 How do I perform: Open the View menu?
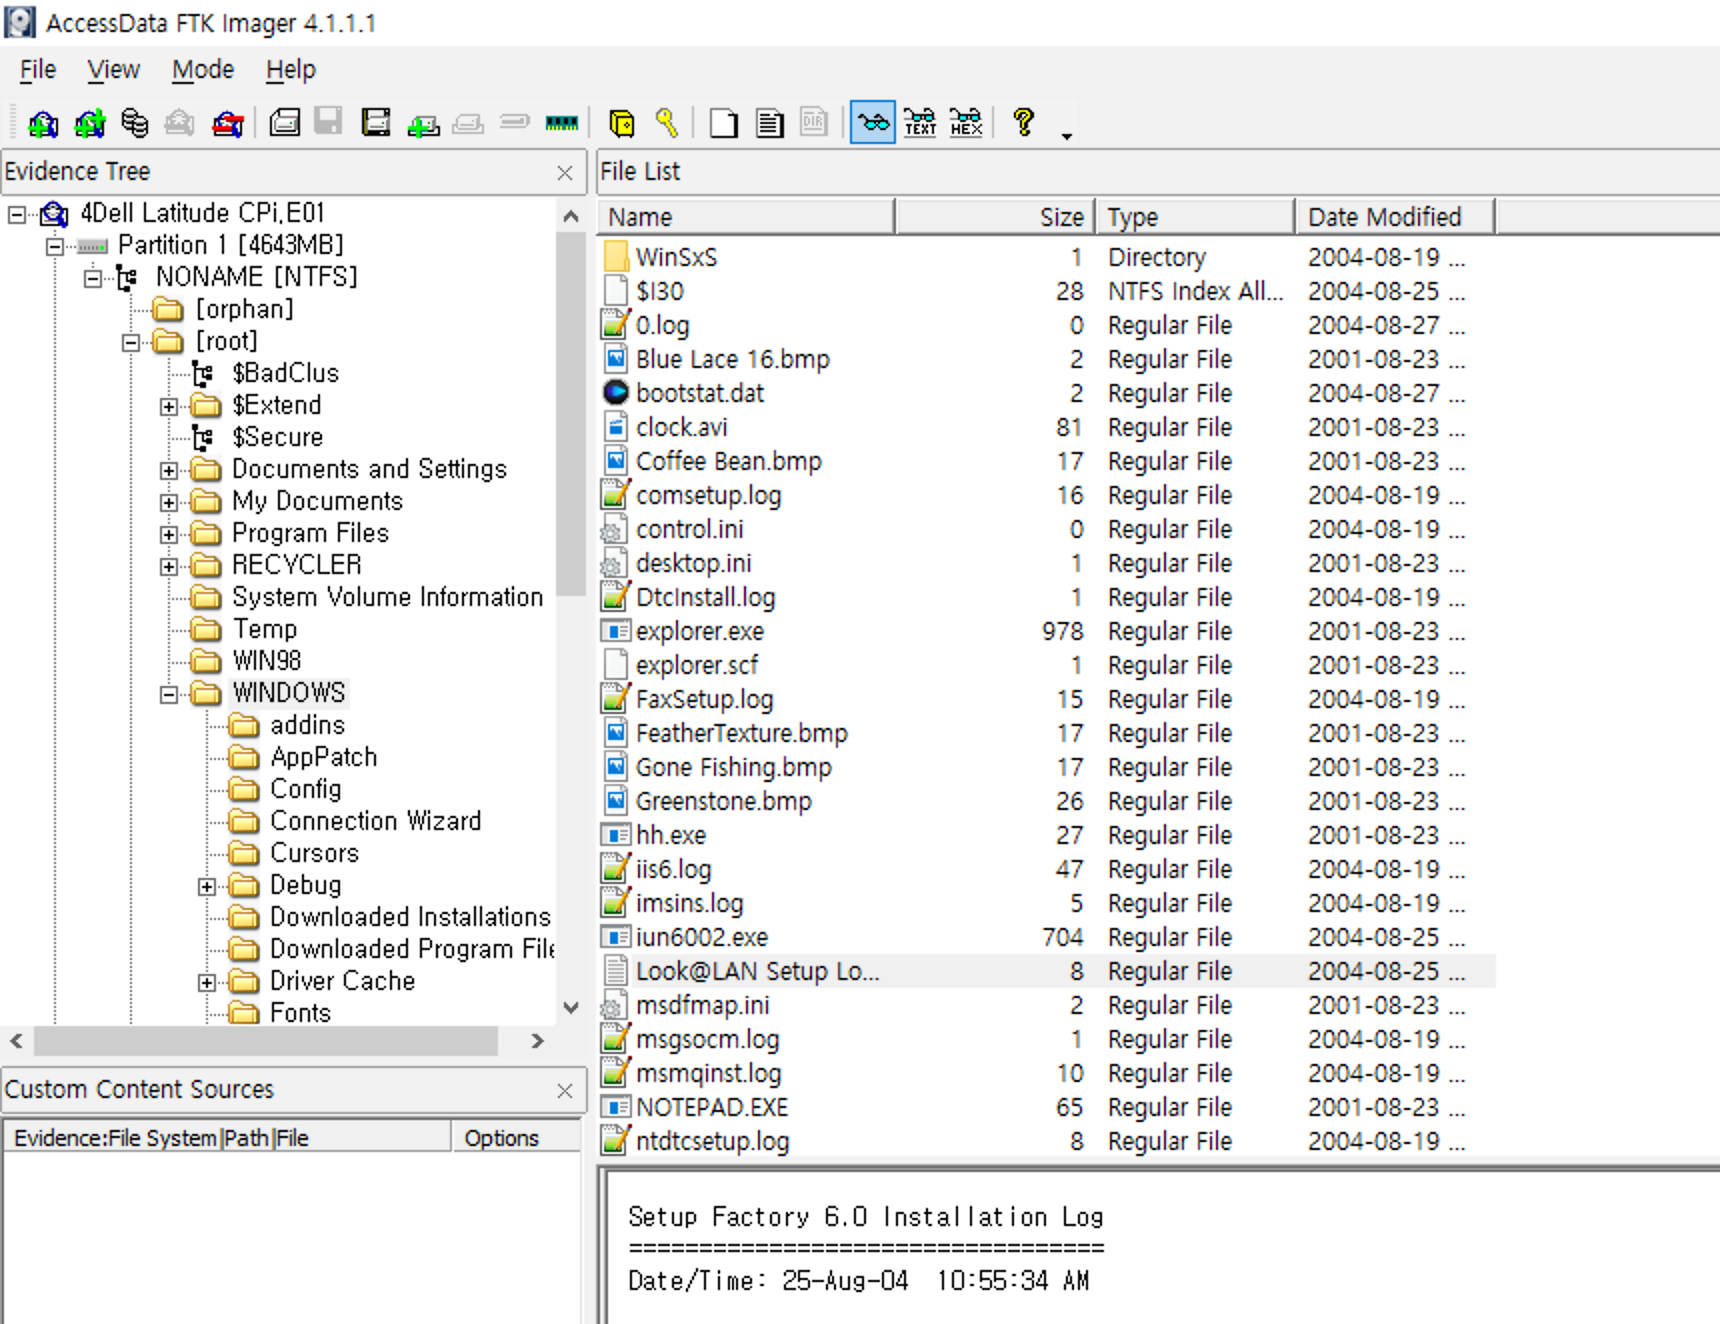point(113,70)
